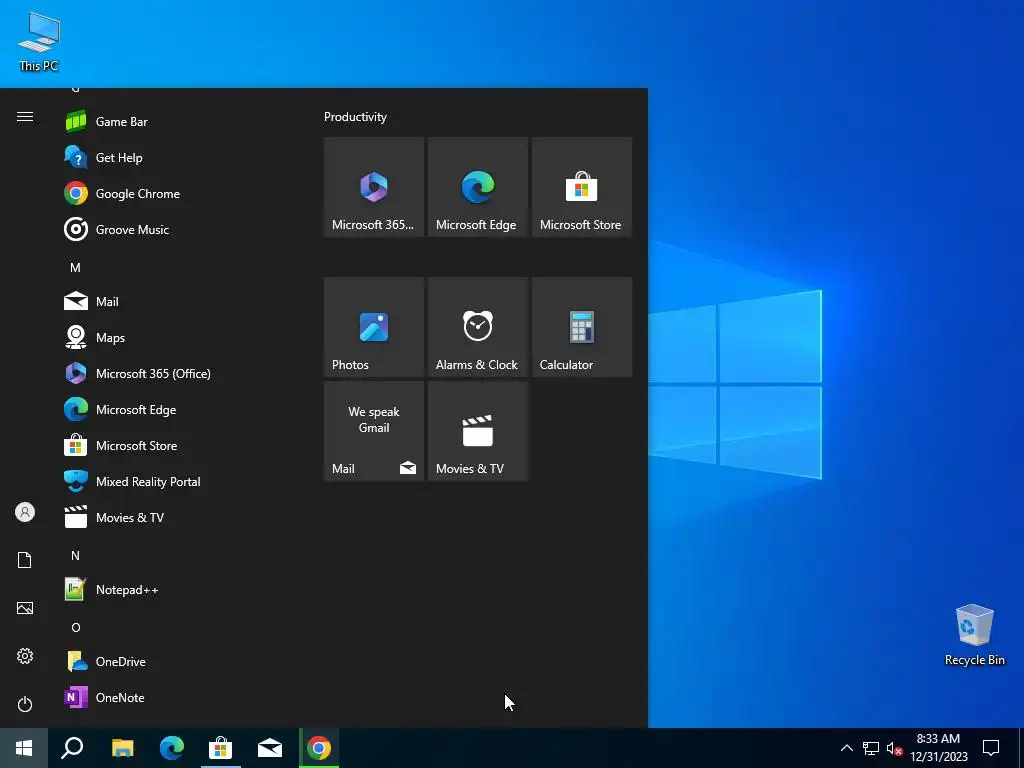Click the Productivity group title
The image size is (1024, 768).
point(355,117)
